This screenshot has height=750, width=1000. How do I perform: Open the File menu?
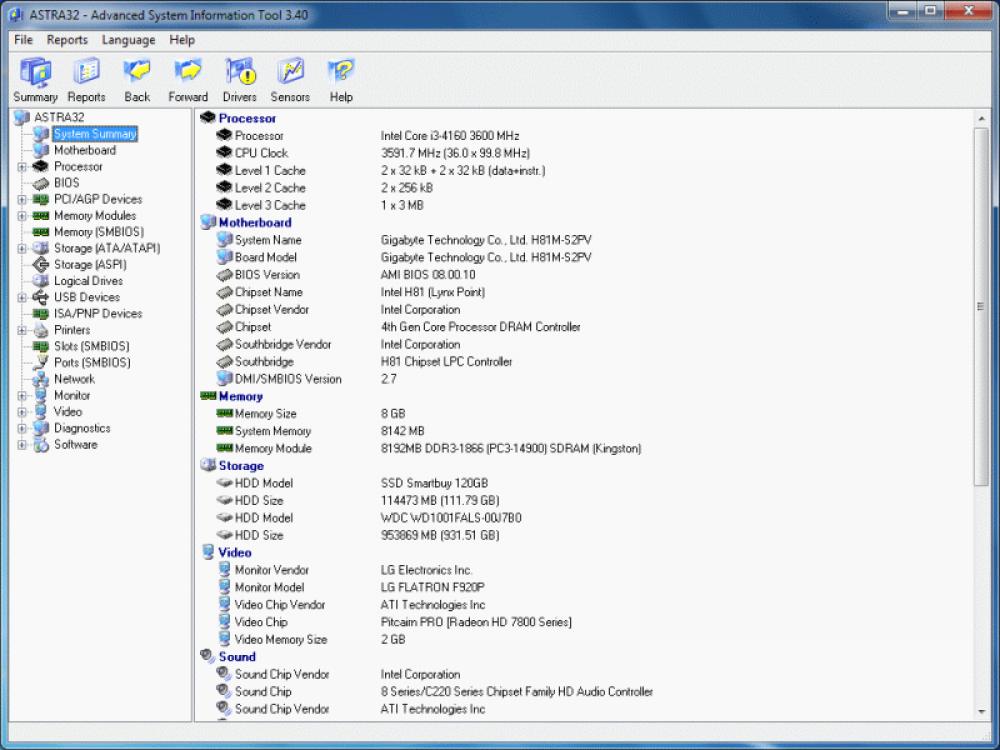[22, 40]
